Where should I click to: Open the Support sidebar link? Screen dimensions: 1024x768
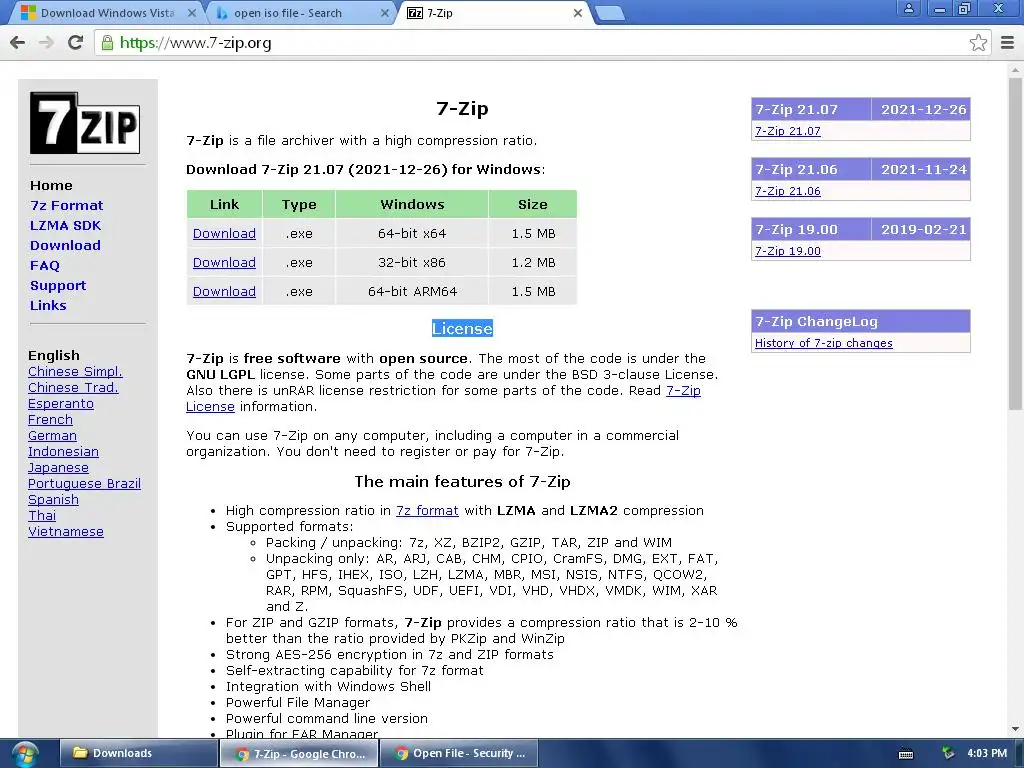57,285
